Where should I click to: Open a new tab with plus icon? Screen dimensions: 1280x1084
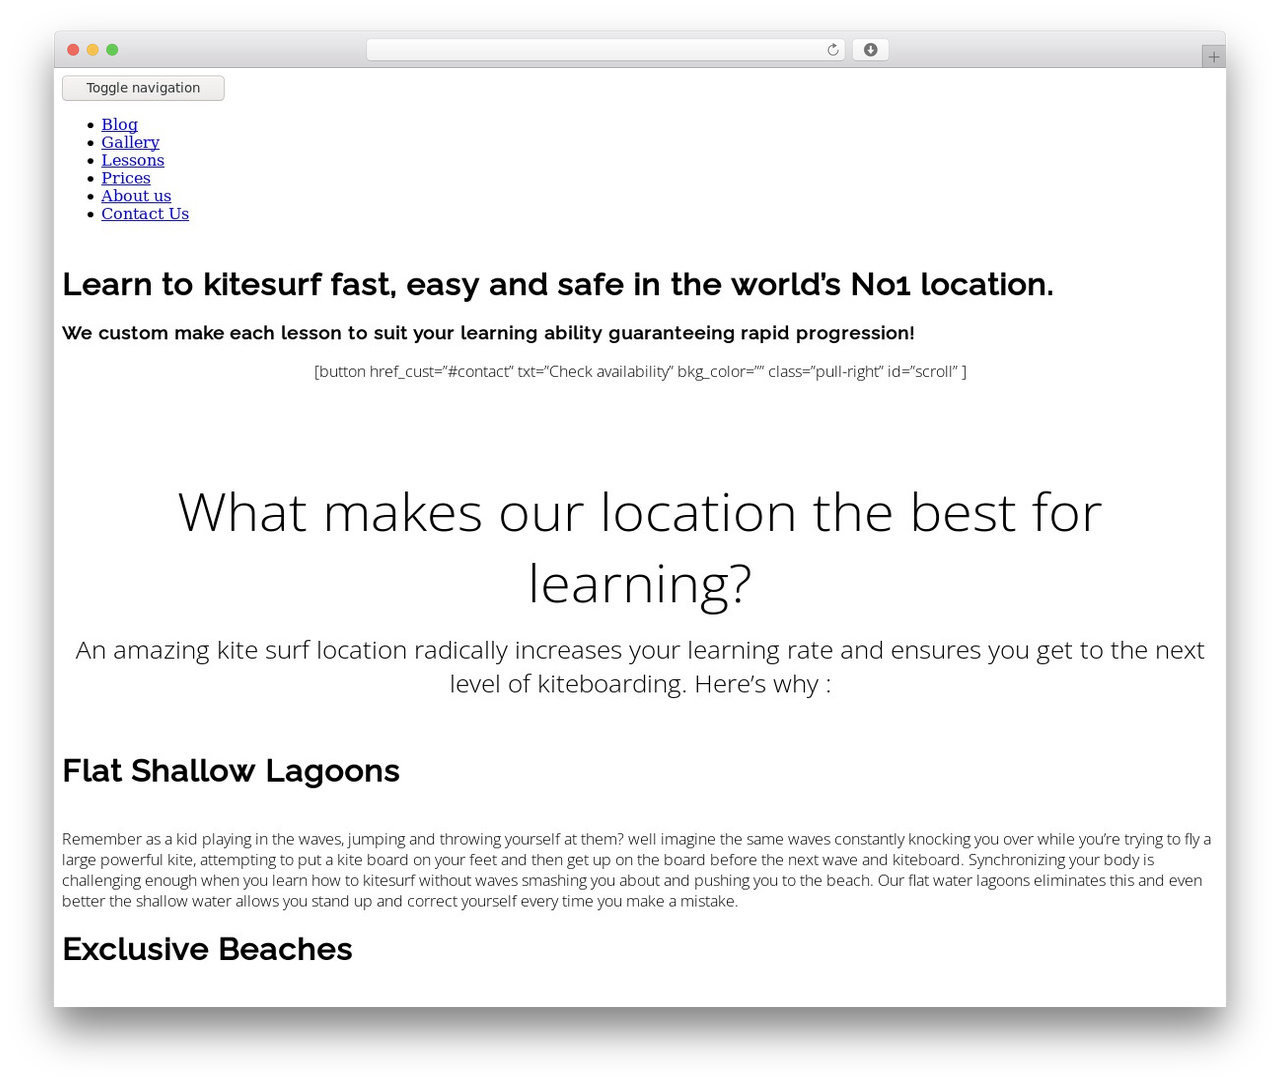tap(1213, 57)
